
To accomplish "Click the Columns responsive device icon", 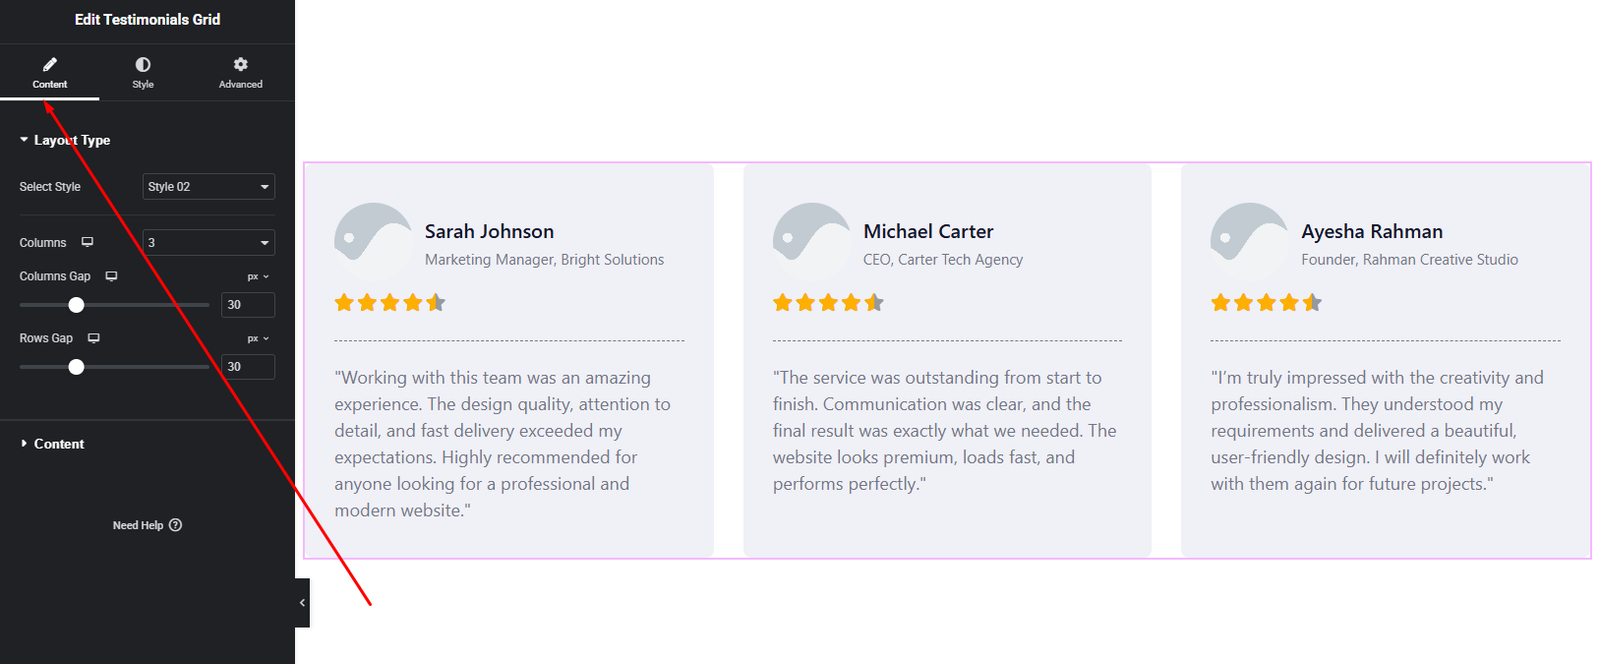I will [x=88, y=243].
